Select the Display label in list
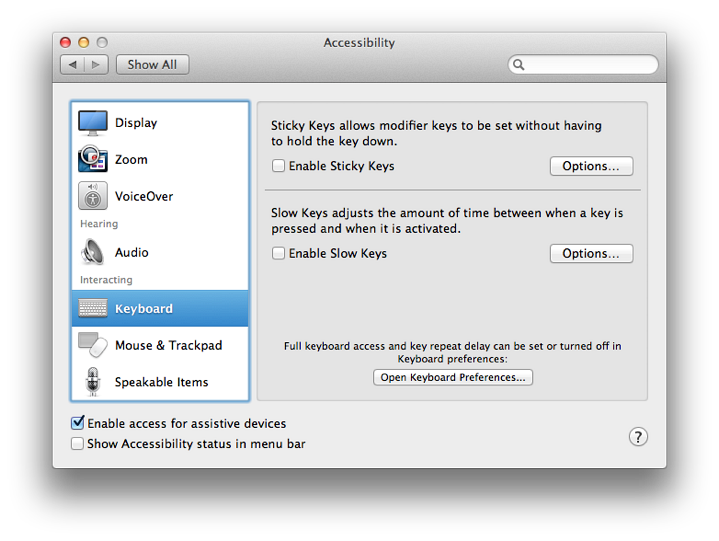The image size is (719, 541). click(136, 123)
